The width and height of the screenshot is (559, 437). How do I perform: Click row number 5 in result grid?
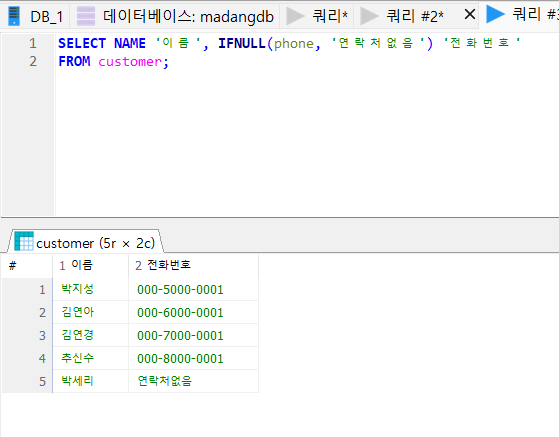point(27,381)
